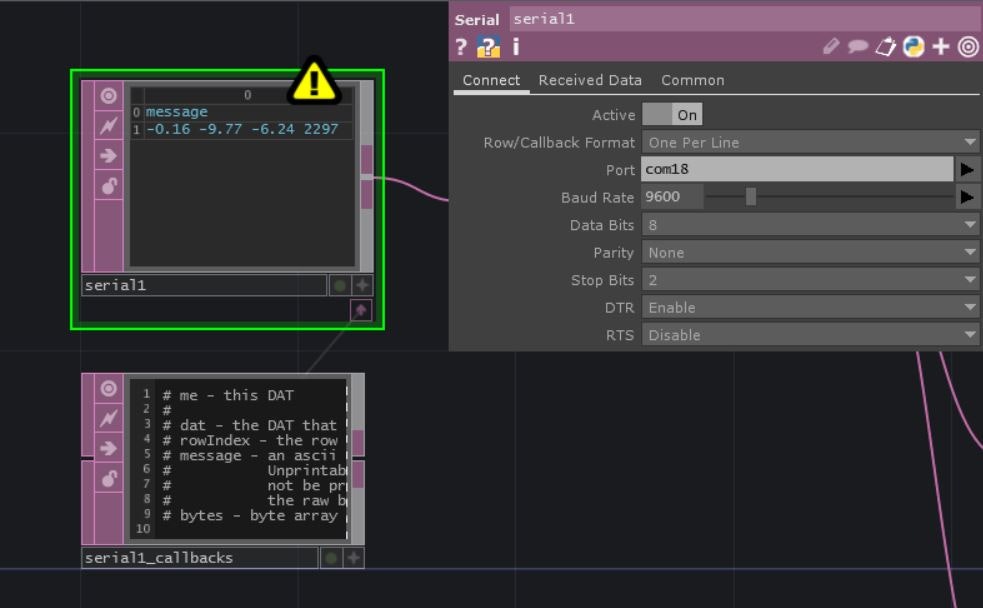Click Stop Bits parameter label
This screenshot has width=983, height=608.
pyautogui.click(x=602, y=280)
